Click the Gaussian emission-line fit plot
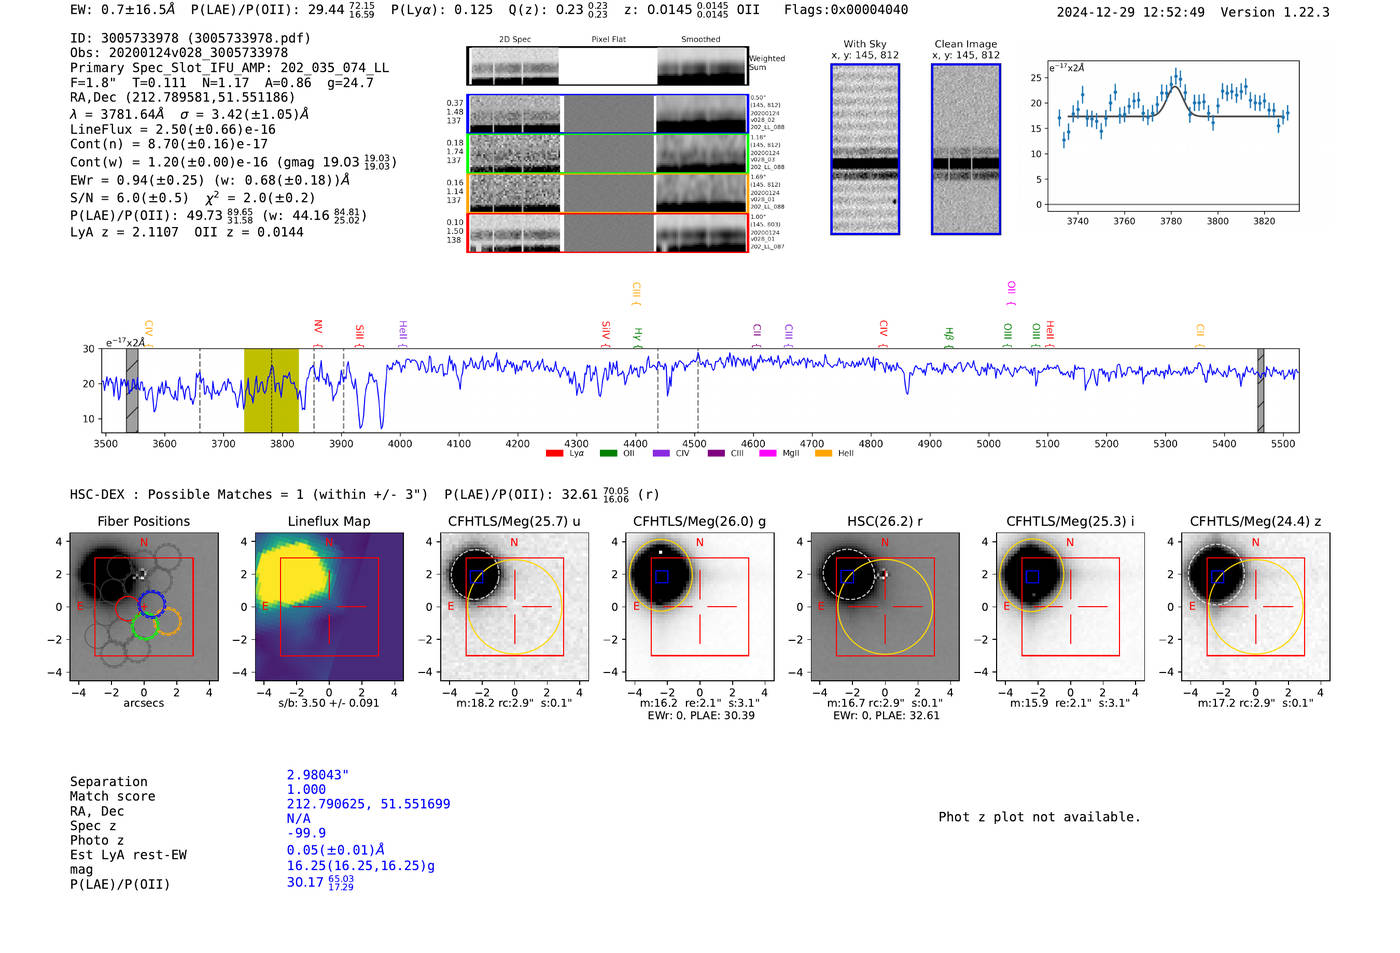 (x=1173, y=136)
